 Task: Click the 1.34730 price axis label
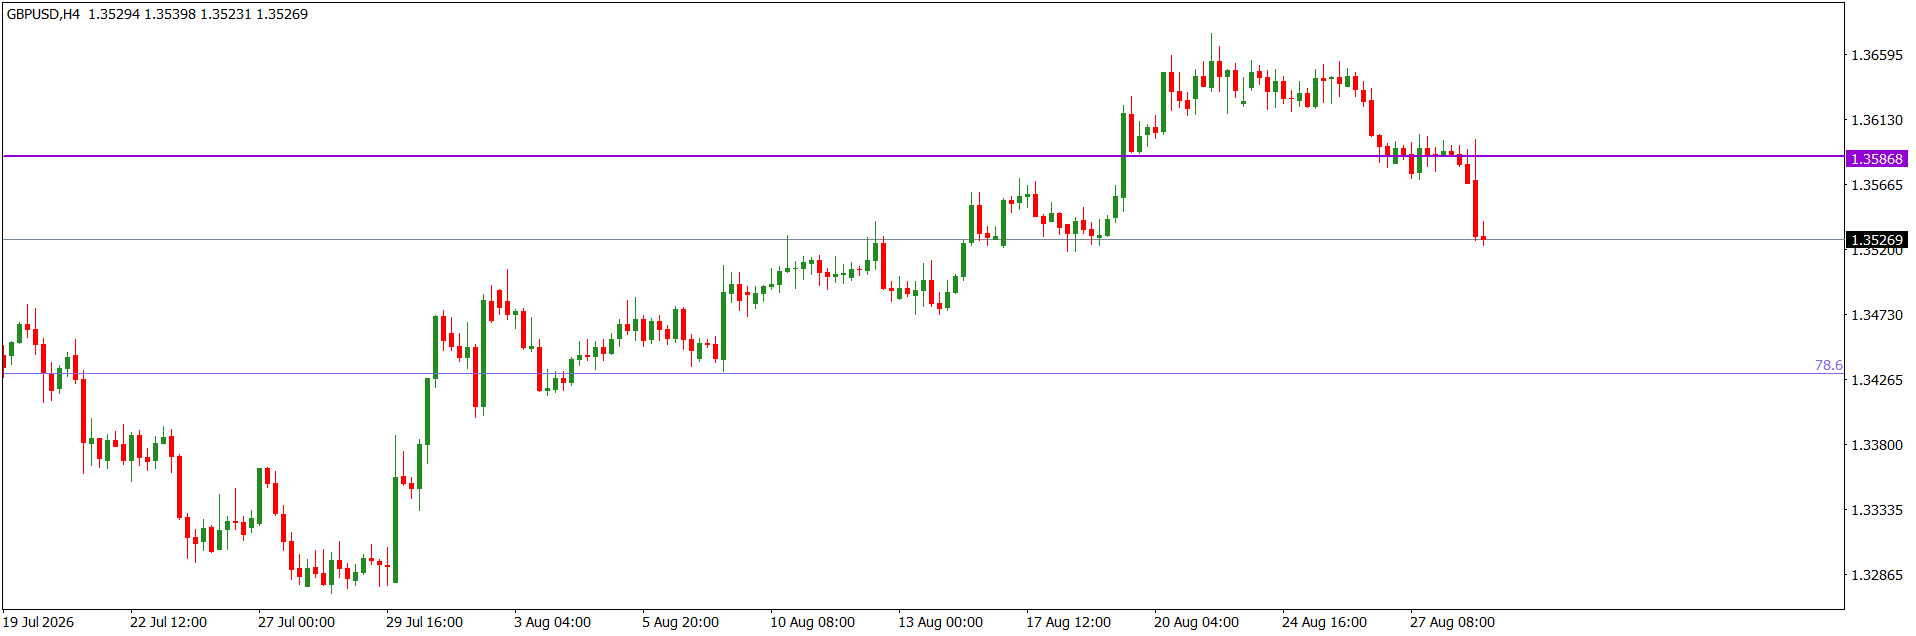tap(1877, 315)
